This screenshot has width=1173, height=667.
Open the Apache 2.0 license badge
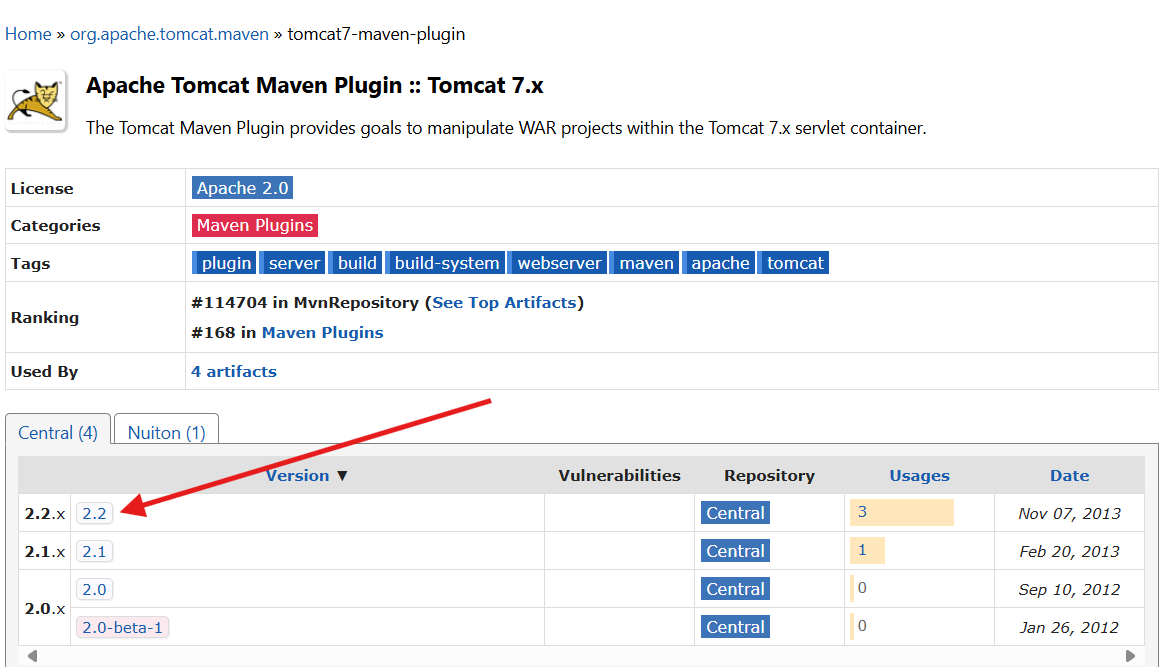point(242,188)
